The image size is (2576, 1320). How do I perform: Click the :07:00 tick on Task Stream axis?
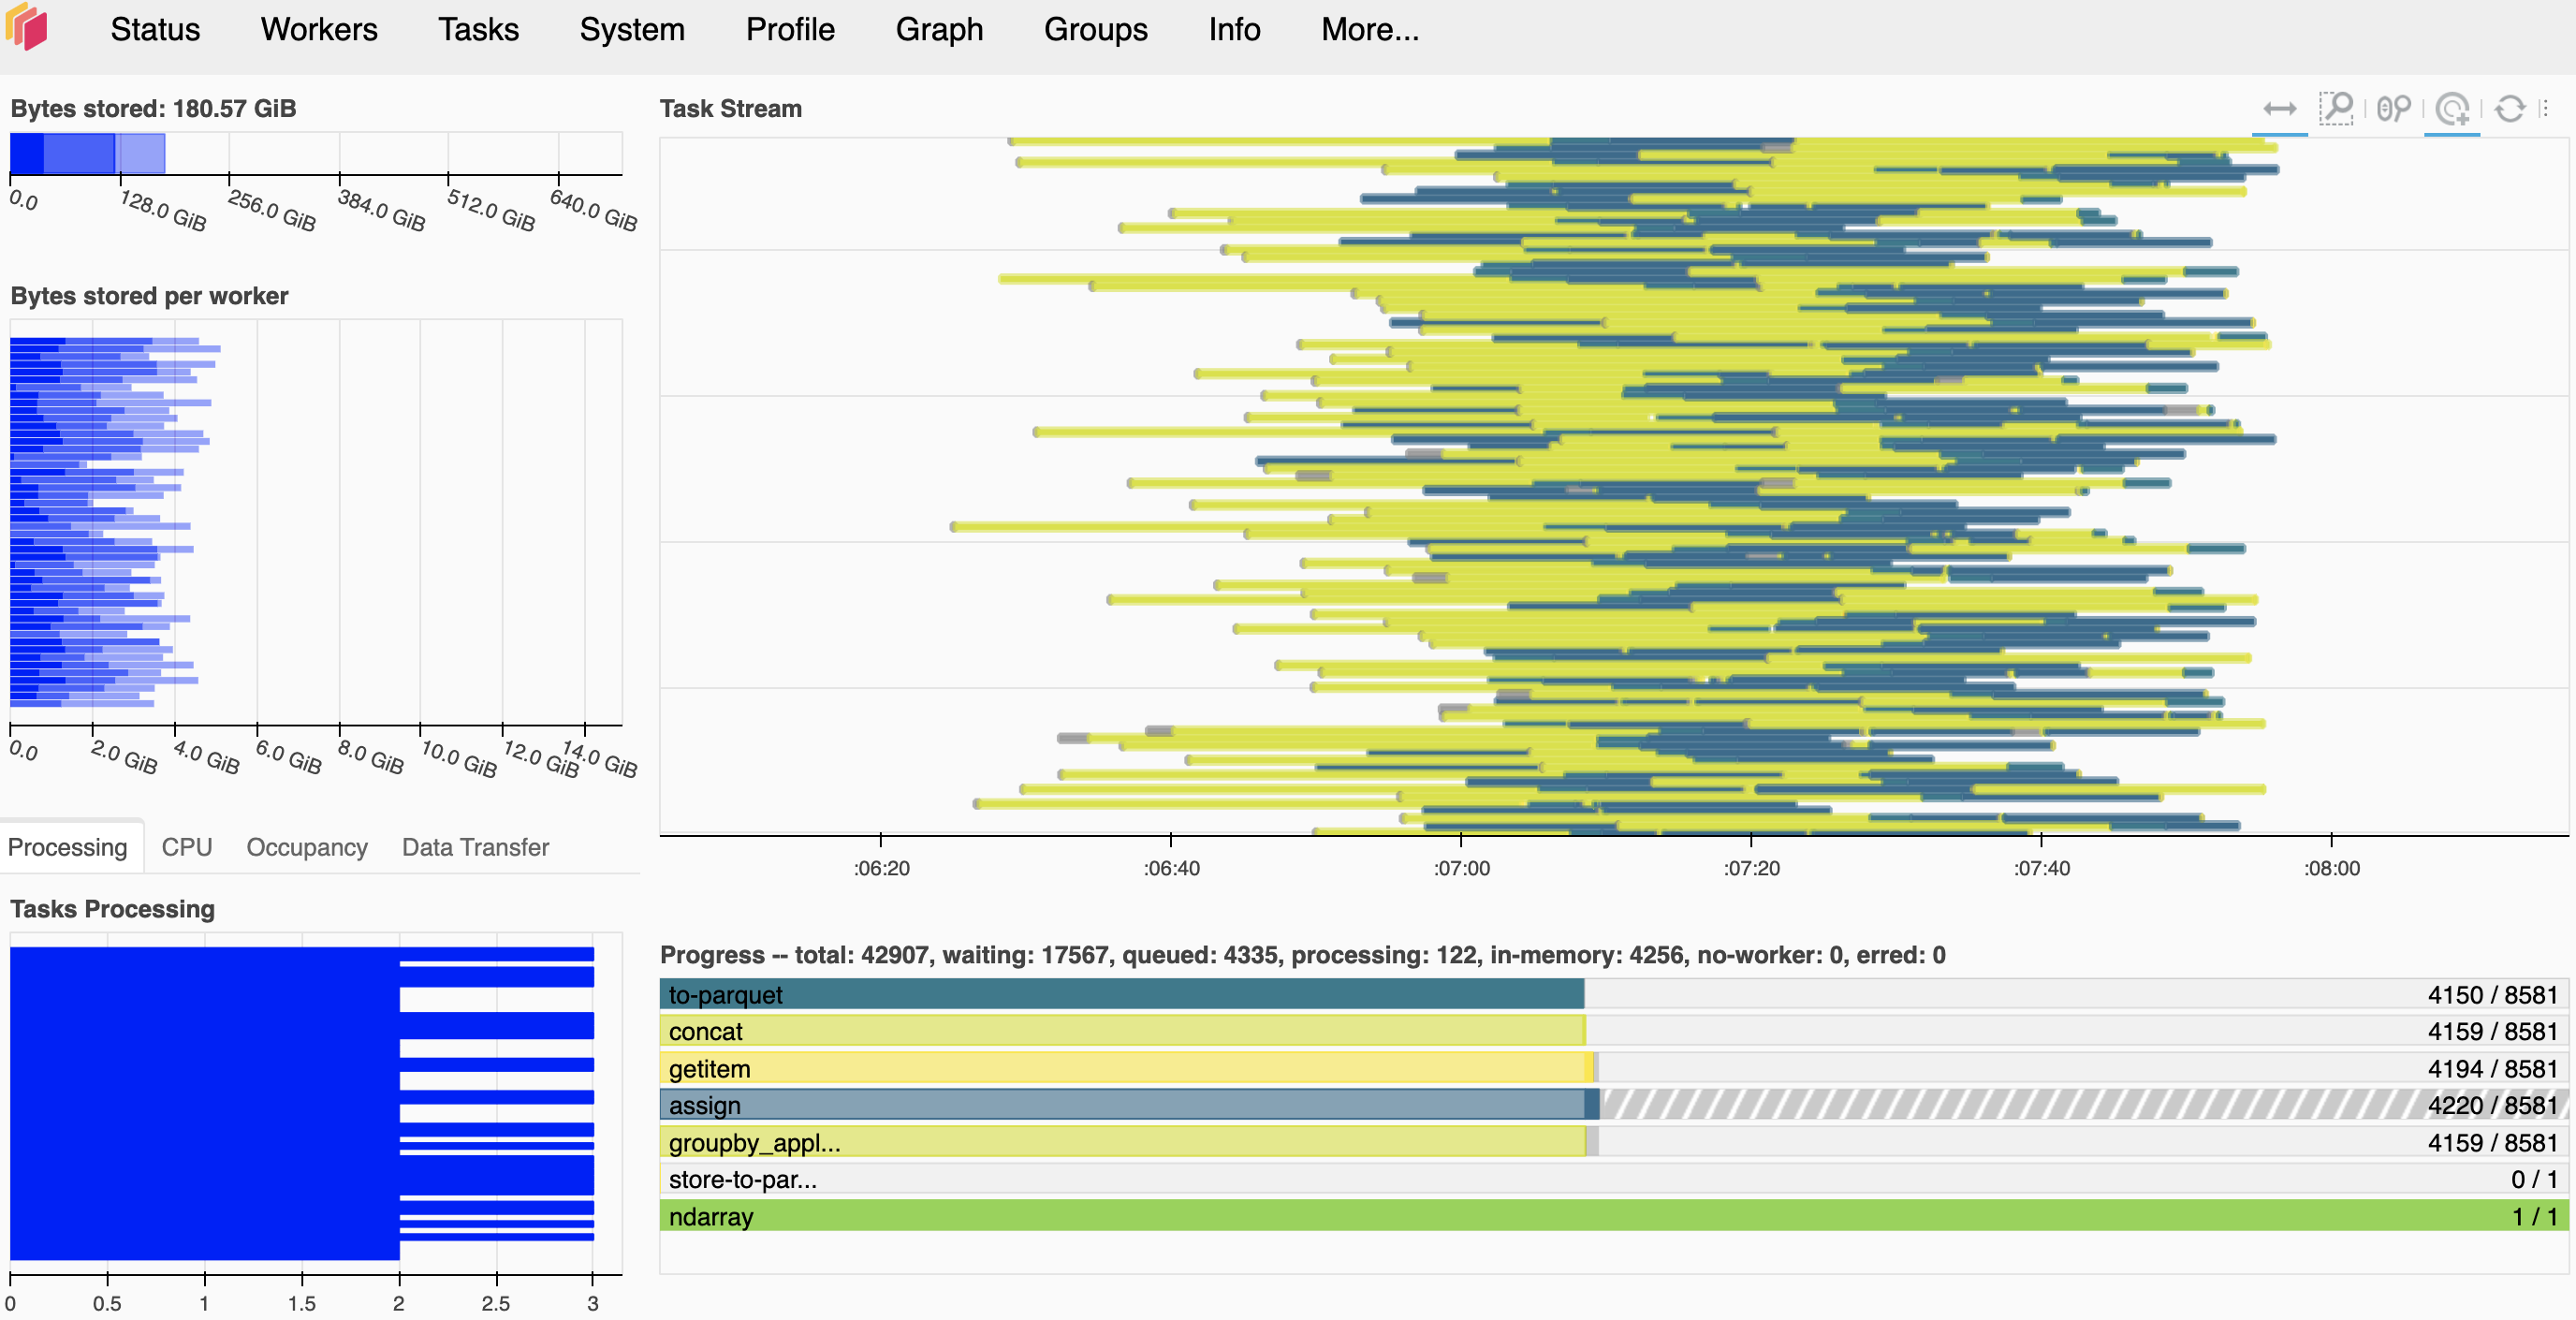click(1461, 867)
